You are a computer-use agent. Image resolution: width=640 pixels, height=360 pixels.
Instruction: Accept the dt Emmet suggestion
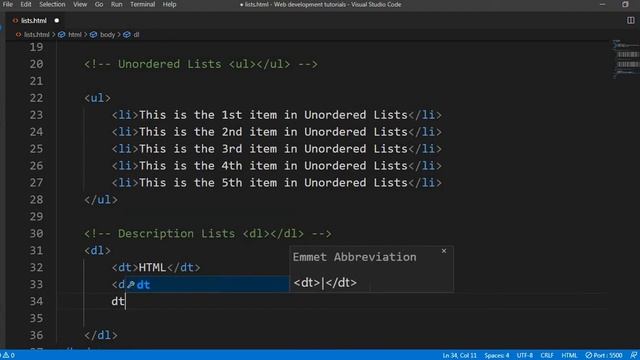click(x=207, y=284)
